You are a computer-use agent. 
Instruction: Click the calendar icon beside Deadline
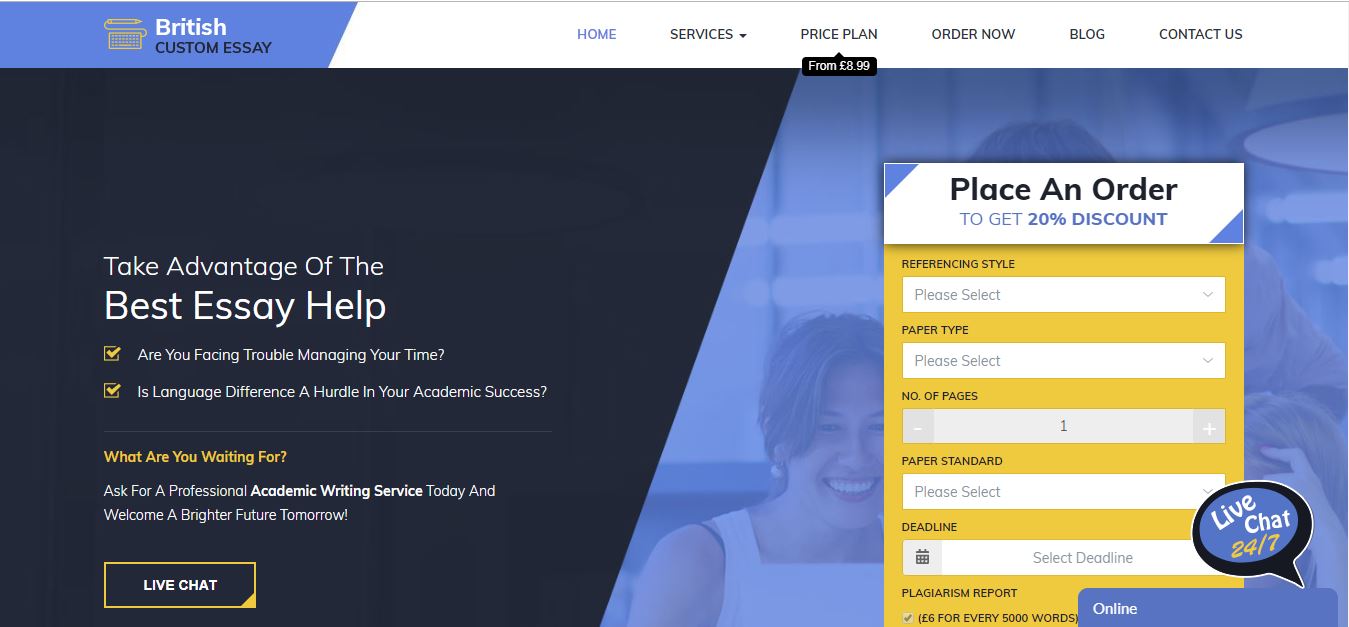point(922,558)
